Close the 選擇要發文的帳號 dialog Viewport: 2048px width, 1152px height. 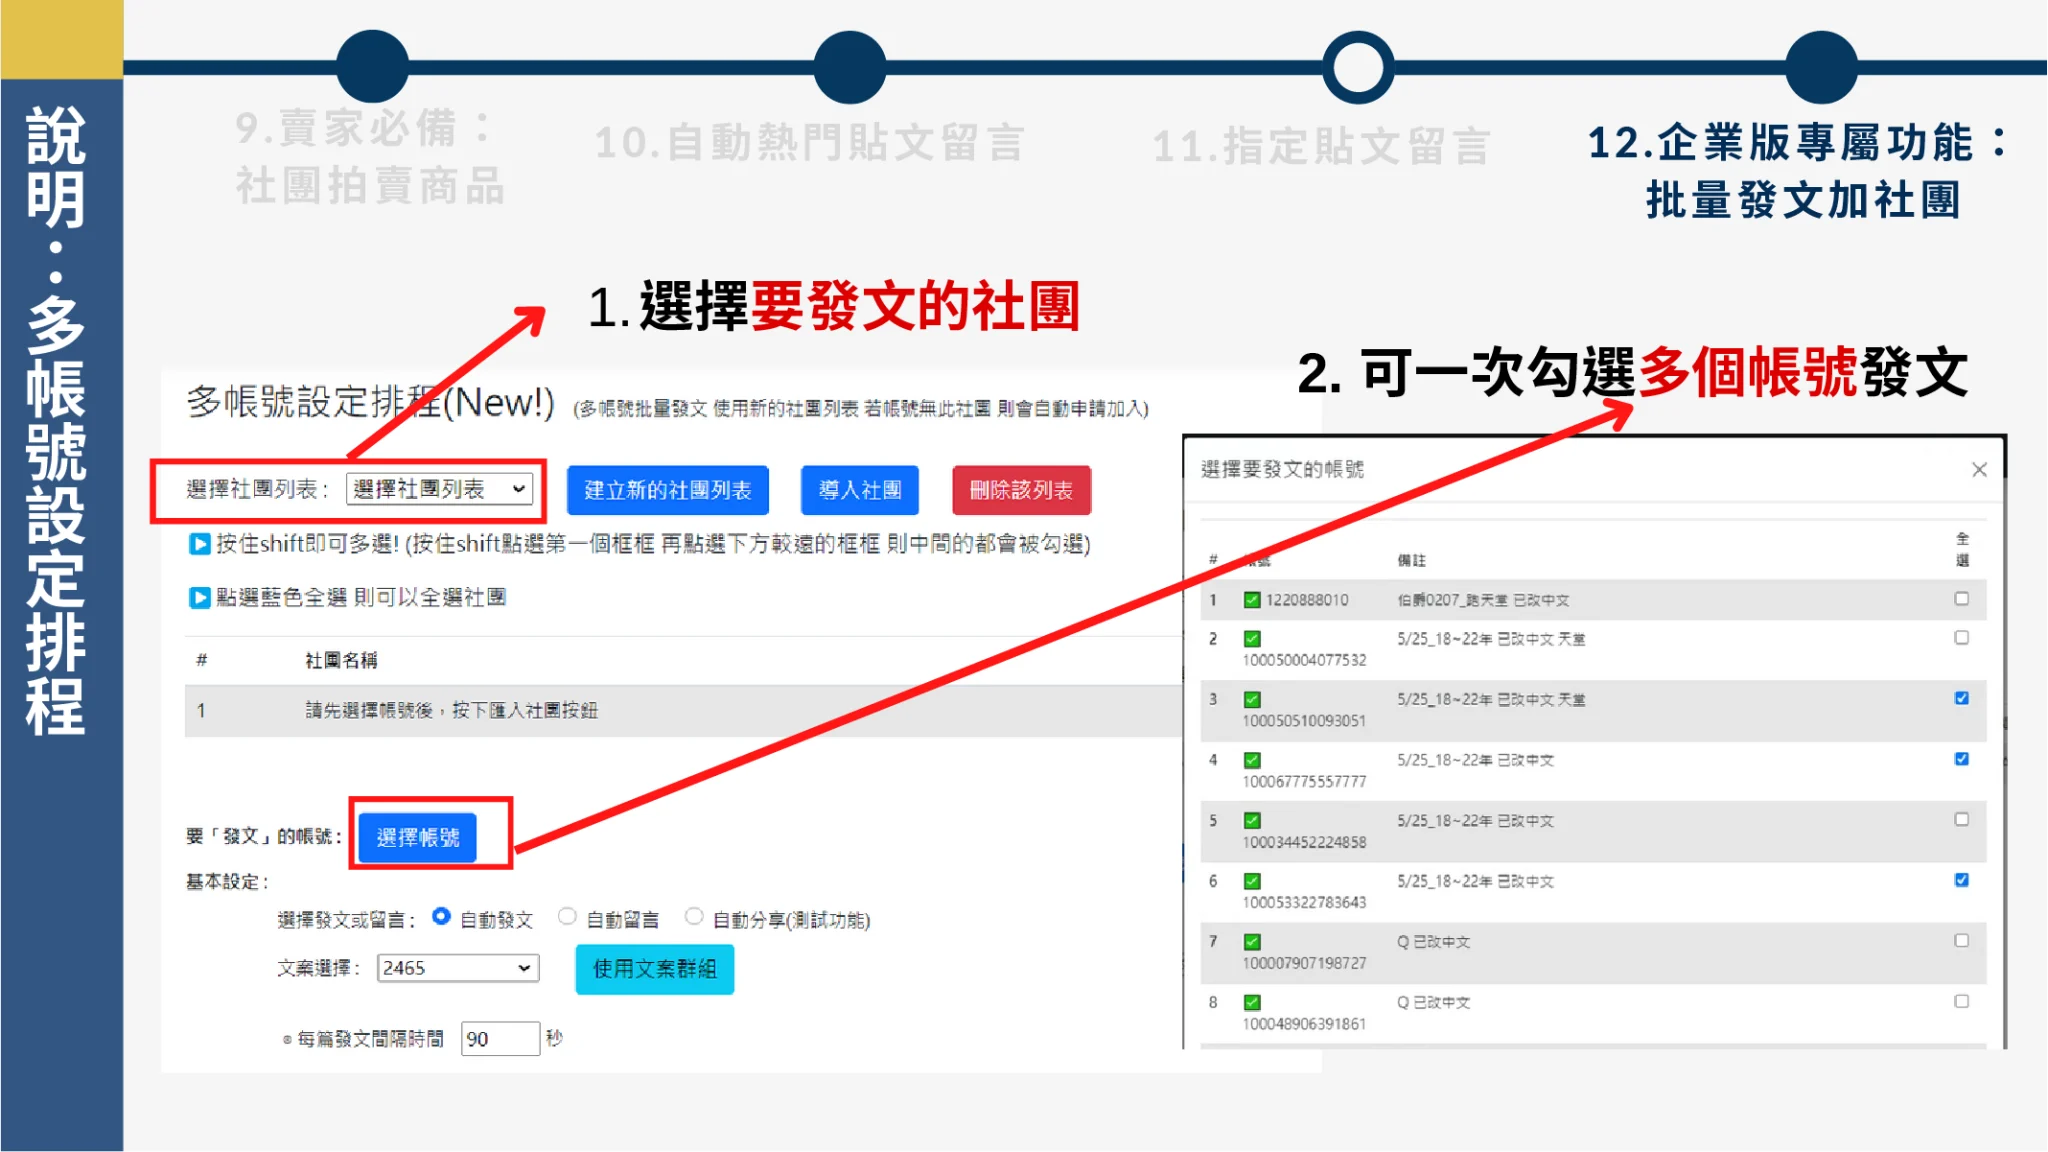tap(1979, 470)
